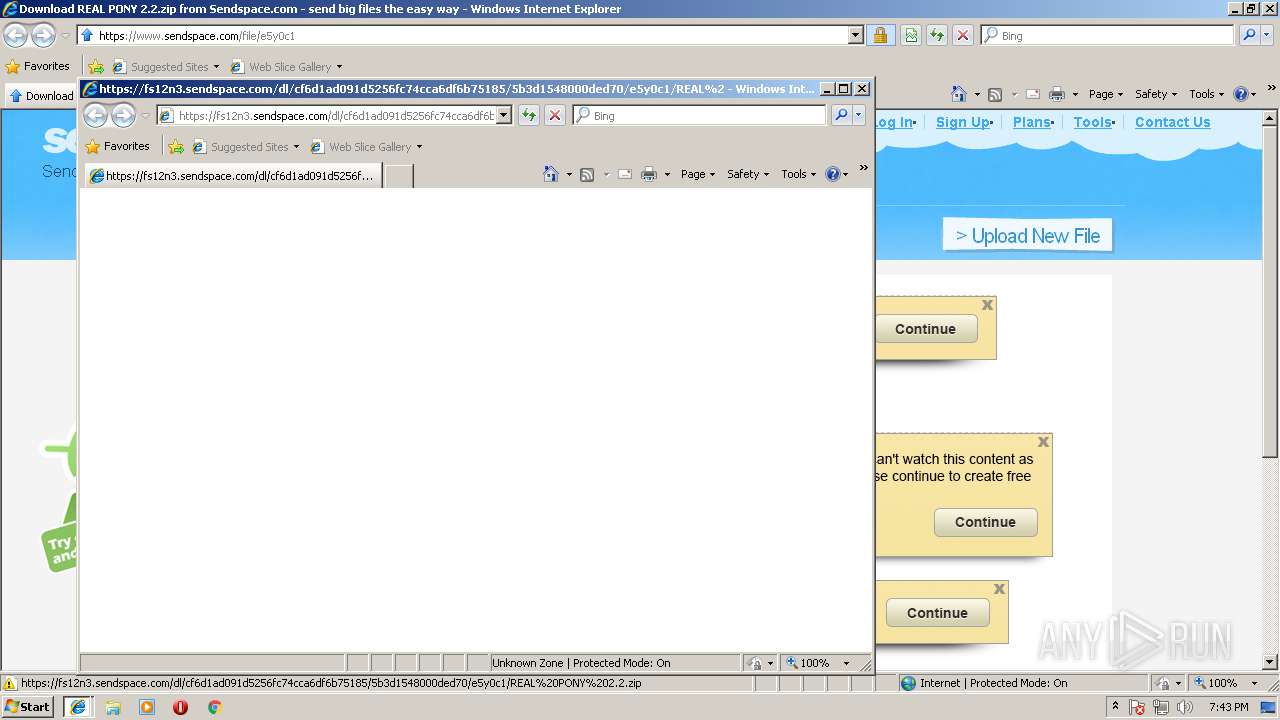The height and width of the screenshot is (720, 1280).
Task: Open Internet Explorer from taskbar
Action: [x=77, y=707]
